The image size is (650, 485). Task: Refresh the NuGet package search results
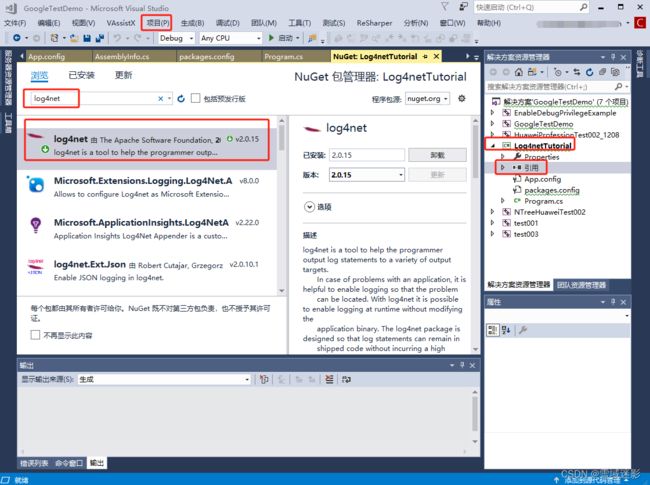pos(181,99)
